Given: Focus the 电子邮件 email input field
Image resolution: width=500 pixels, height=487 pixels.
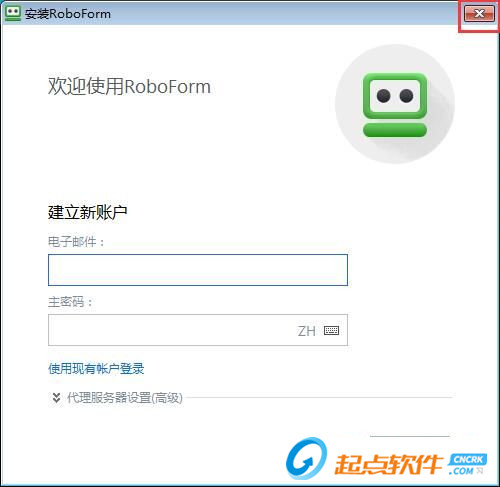Looking at the screenshot, I should coord(198,270).
